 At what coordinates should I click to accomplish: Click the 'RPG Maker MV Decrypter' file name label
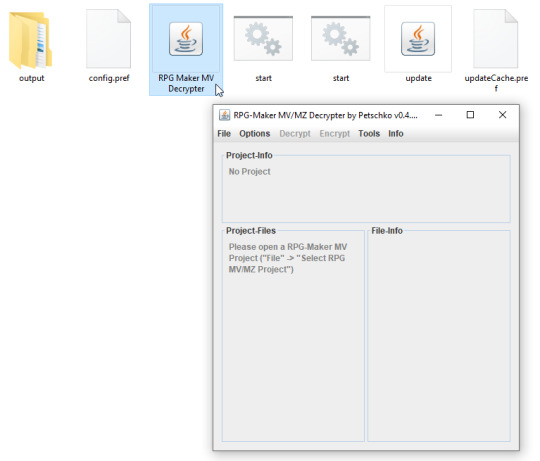coord(186,83)
